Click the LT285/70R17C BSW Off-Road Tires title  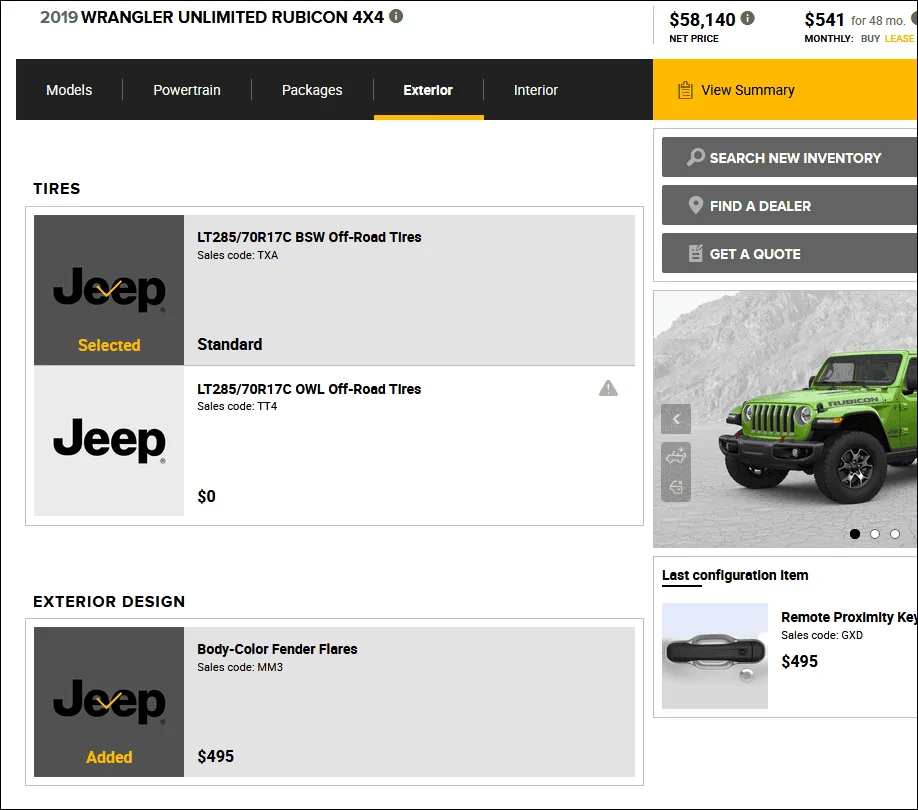(x=309, y=237)
